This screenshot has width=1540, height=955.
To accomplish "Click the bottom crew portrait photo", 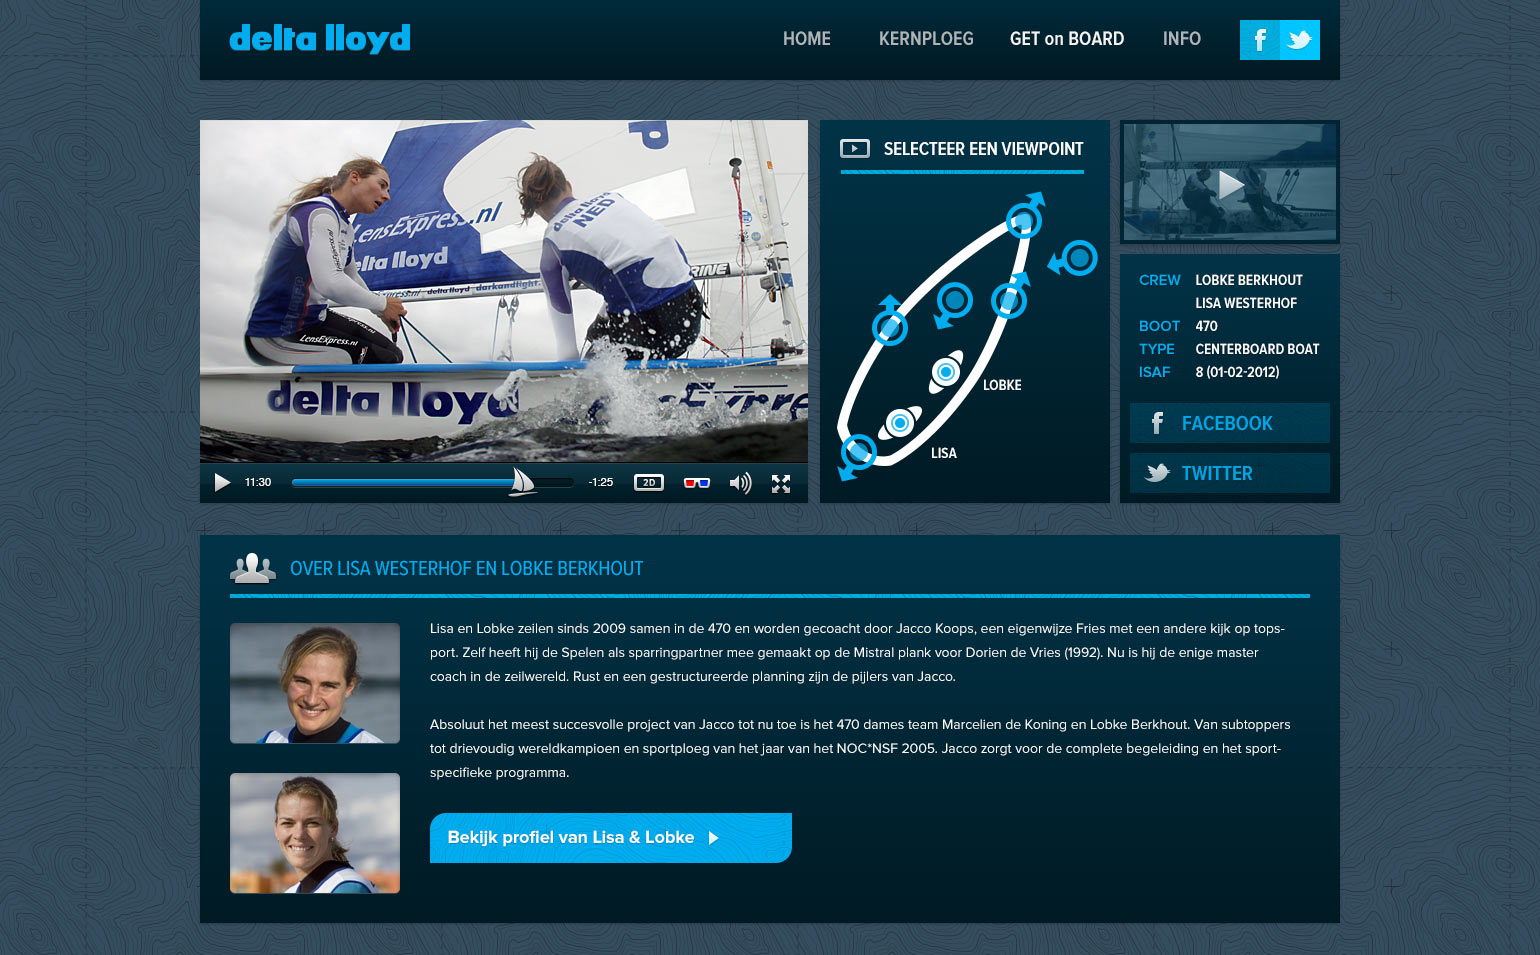I will pyautogui.click(x=315, y=833).
